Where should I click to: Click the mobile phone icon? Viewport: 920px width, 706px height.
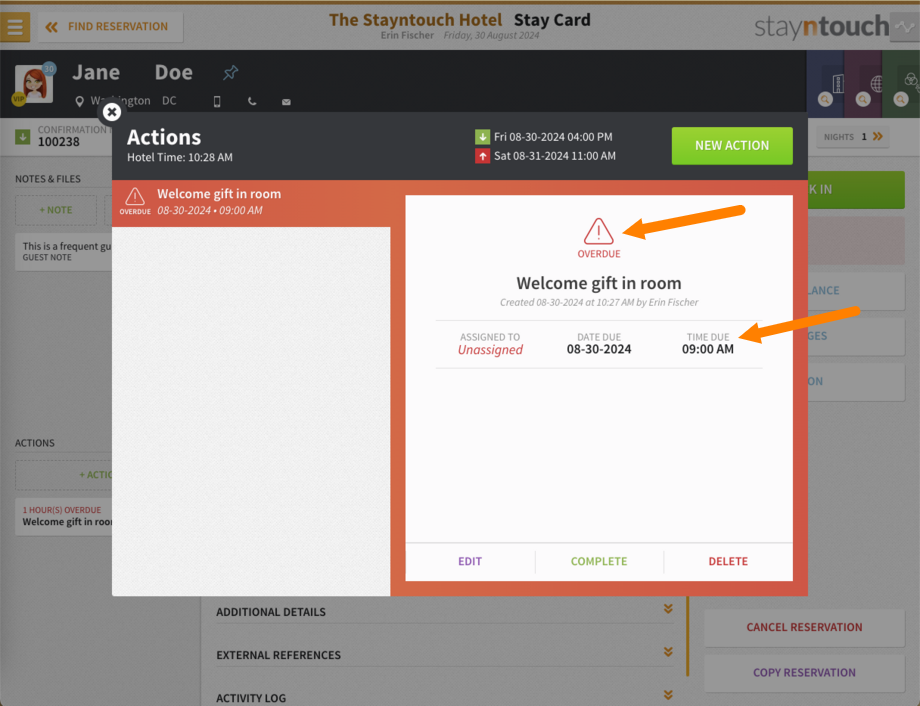tap(217, 102)
